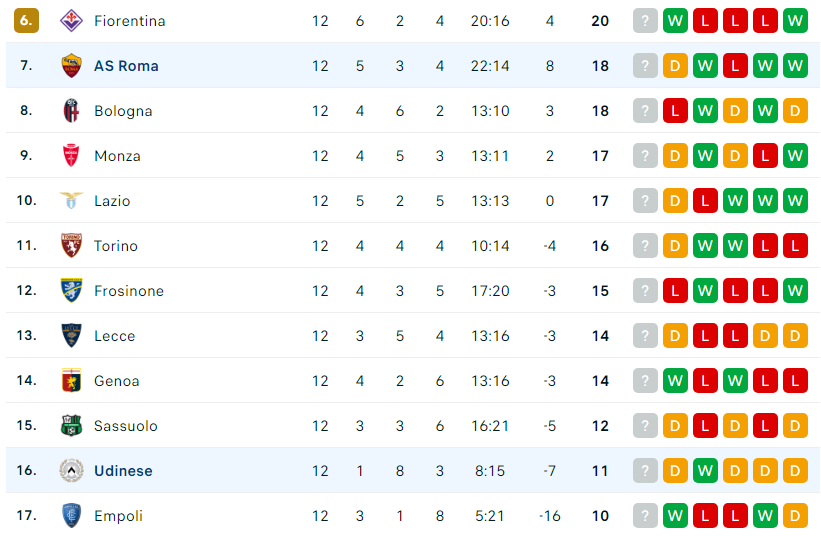Click the gold position 6 badge
This screenshot has height=537, width=821.
click(26, 21)
